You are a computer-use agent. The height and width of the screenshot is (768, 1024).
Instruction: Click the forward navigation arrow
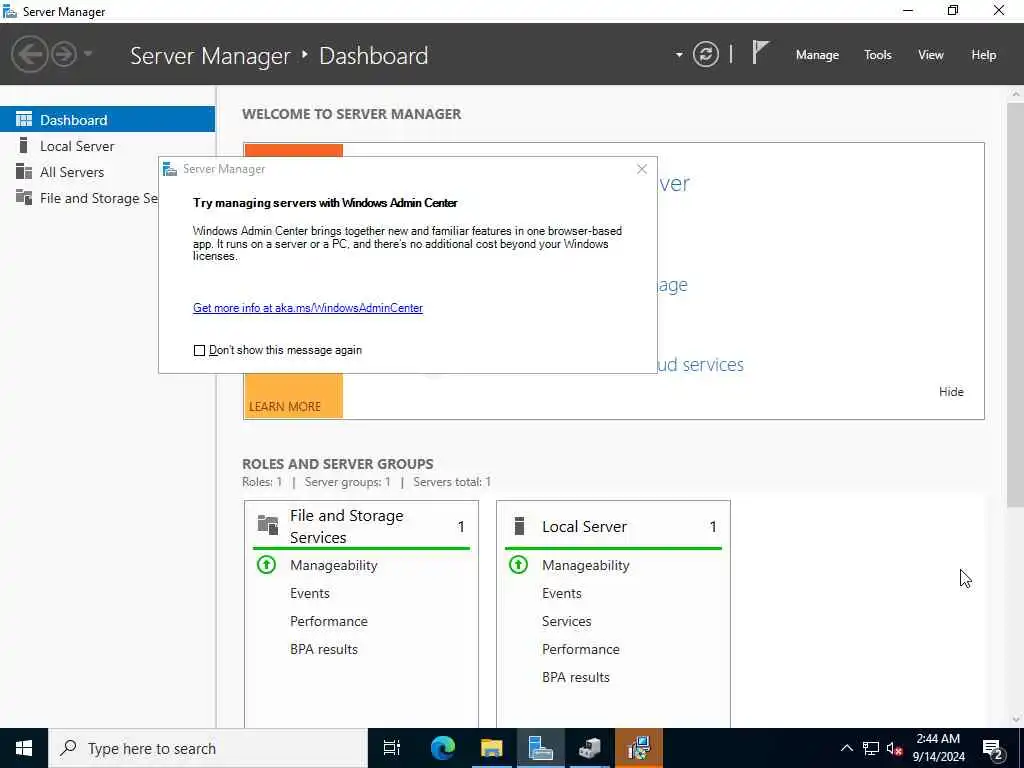point(64,54)
